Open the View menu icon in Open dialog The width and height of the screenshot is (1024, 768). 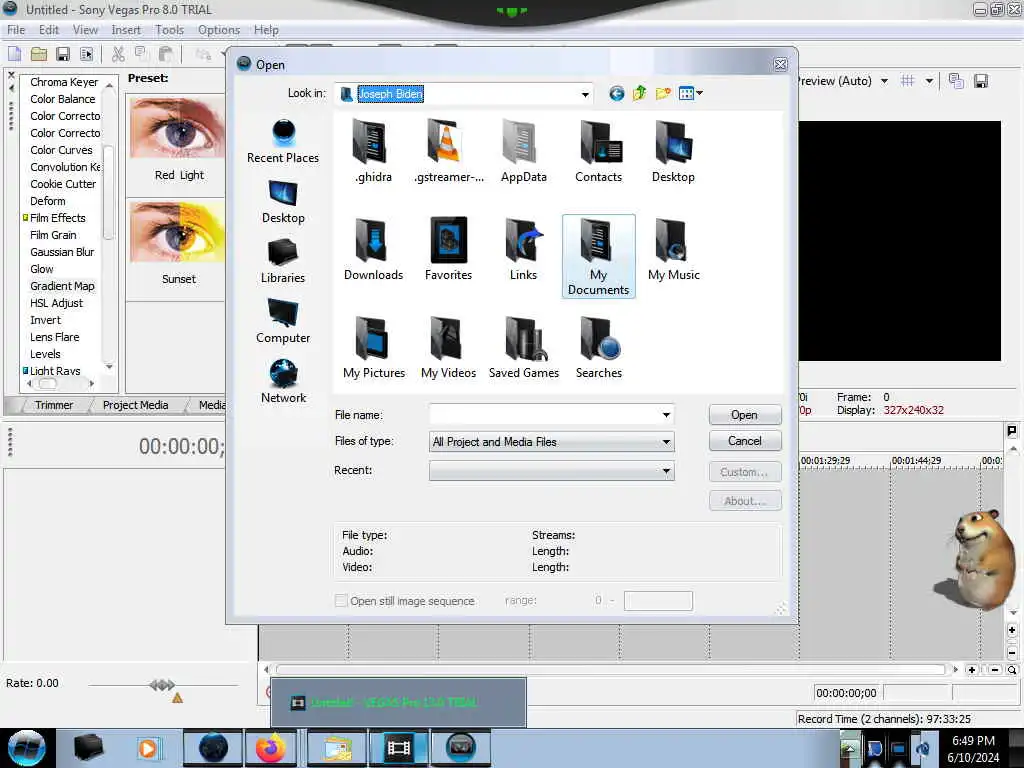pos(690,93)
